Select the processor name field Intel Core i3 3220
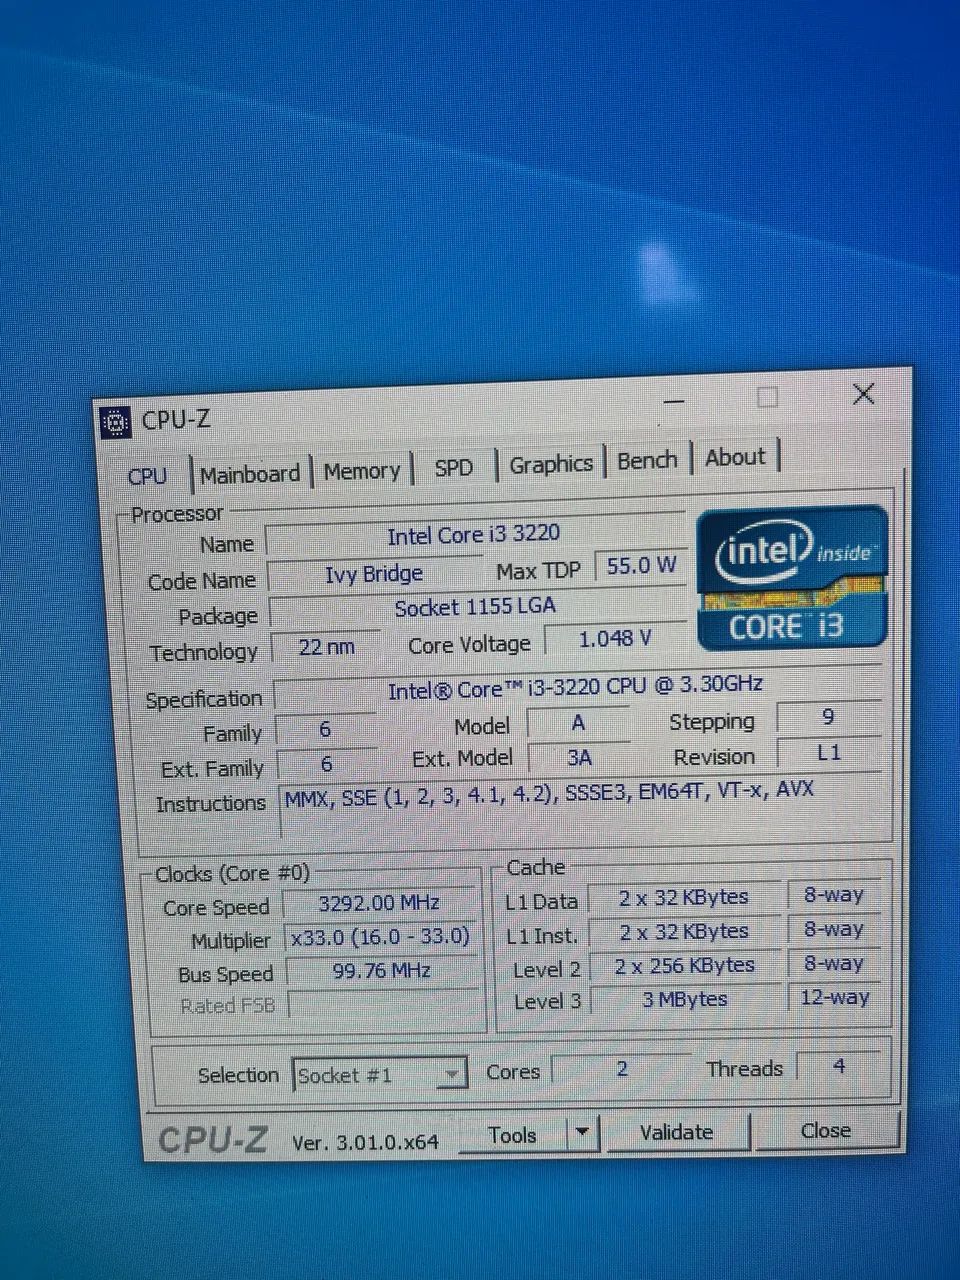960x1280 pixels. (474, 536)
